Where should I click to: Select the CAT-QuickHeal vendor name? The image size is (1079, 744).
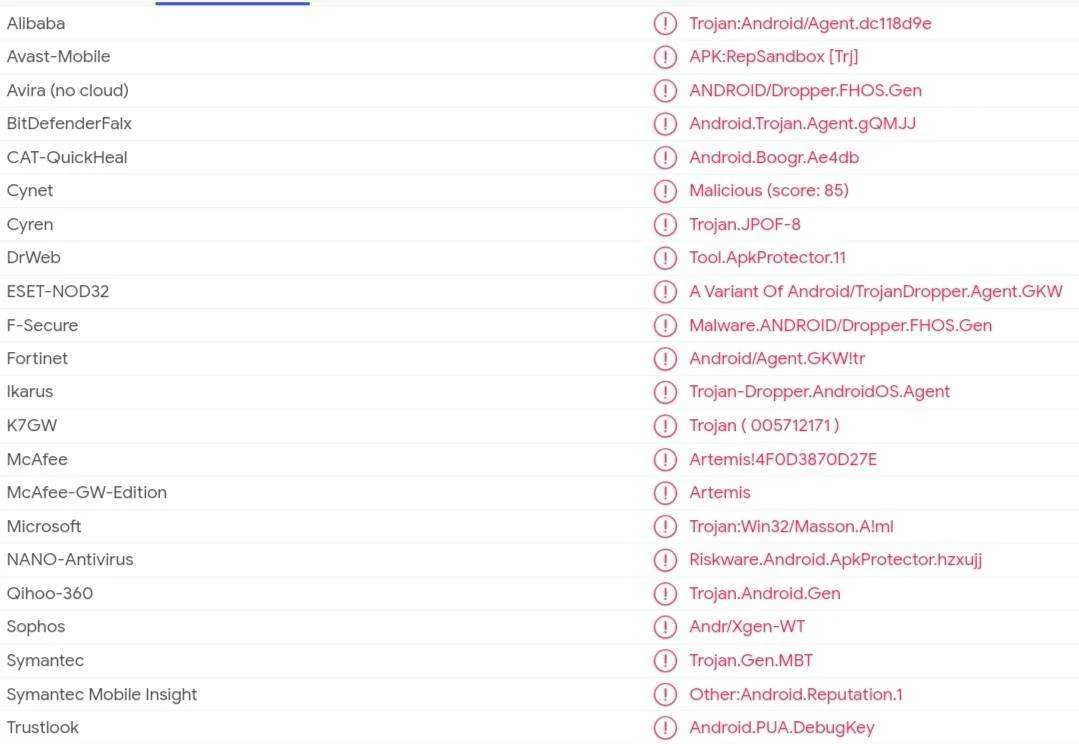[x=67, y=158]
